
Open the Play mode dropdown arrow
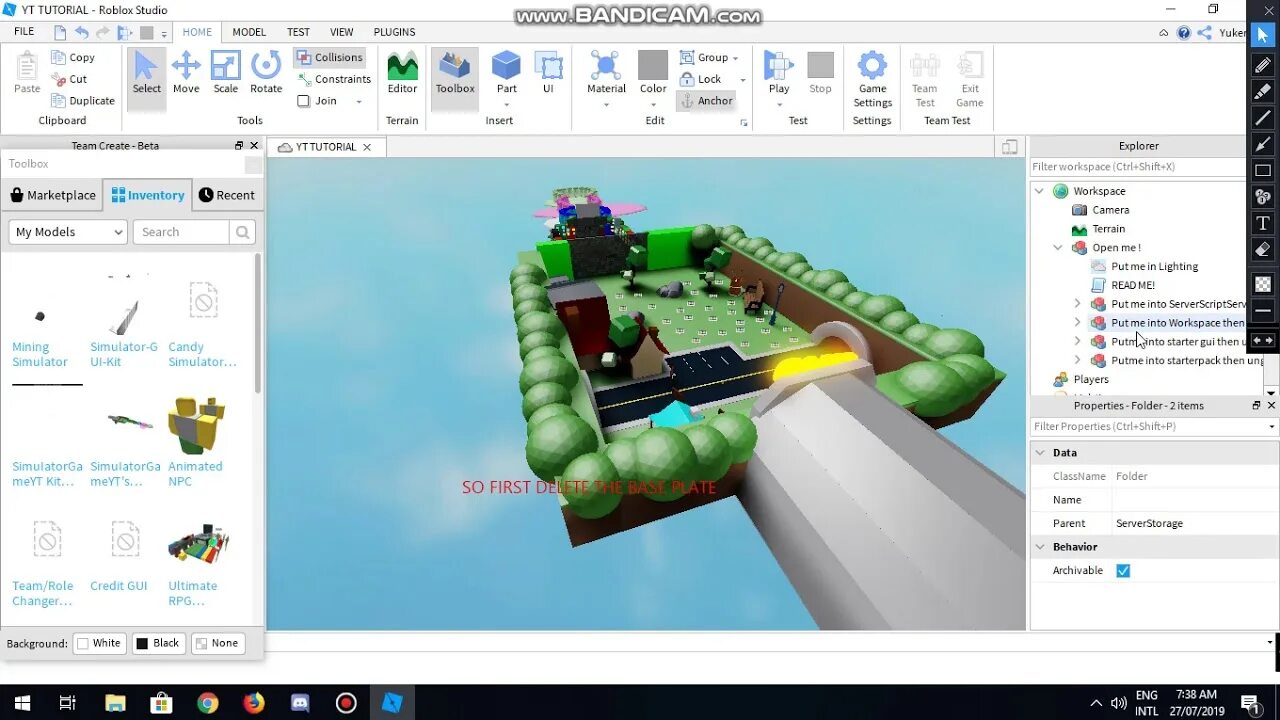(x=779, y=104)
